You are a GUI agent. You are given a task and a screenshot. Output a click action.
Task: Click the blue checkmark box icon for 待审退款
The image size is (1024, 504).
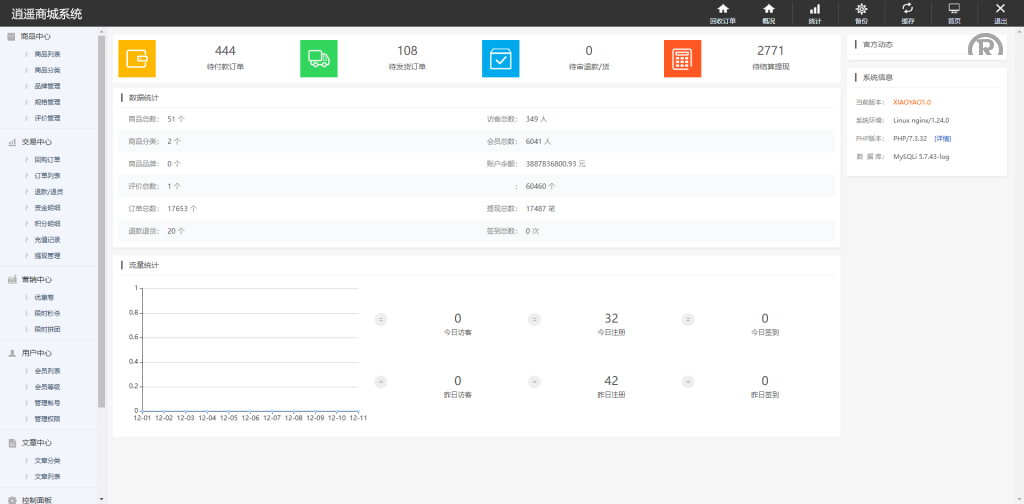[x=501, y=59]
